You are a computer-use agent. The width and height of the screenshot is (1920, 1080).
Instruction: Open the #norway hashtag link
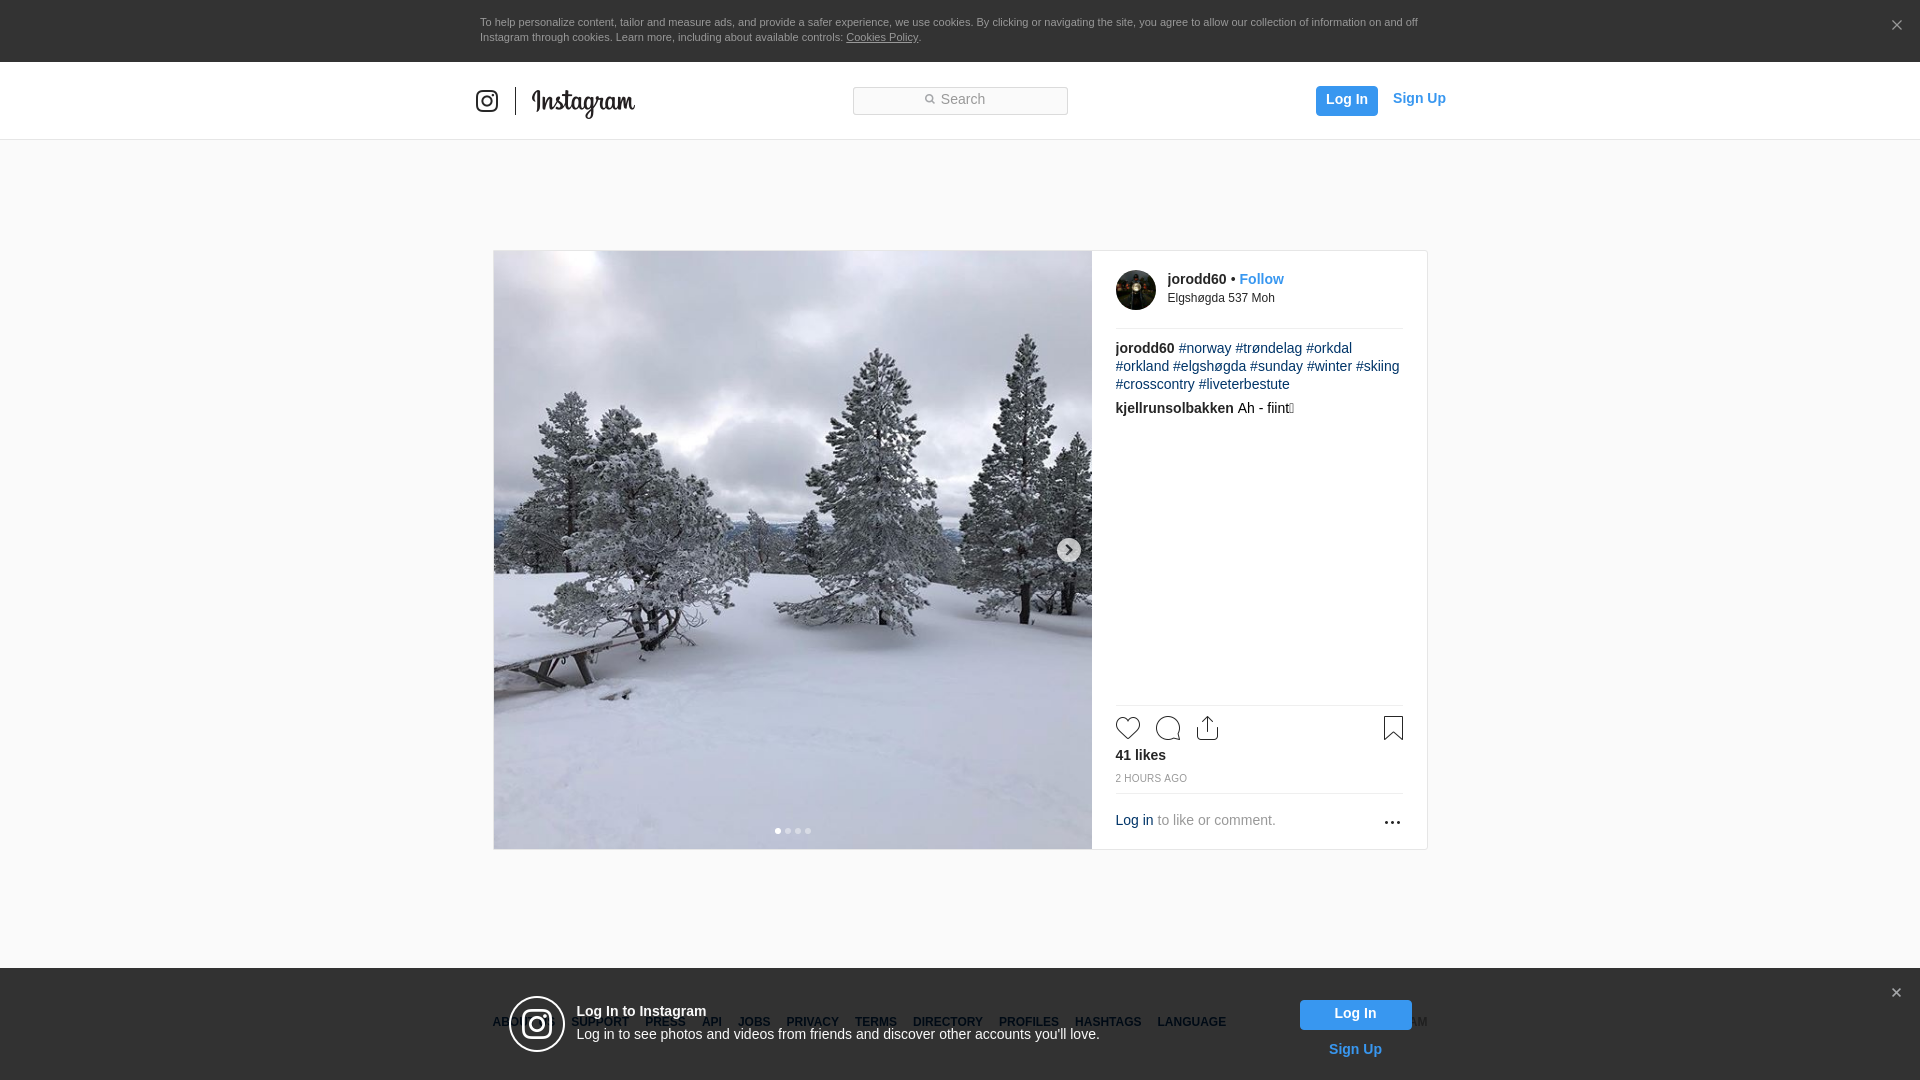[1204, 348]
